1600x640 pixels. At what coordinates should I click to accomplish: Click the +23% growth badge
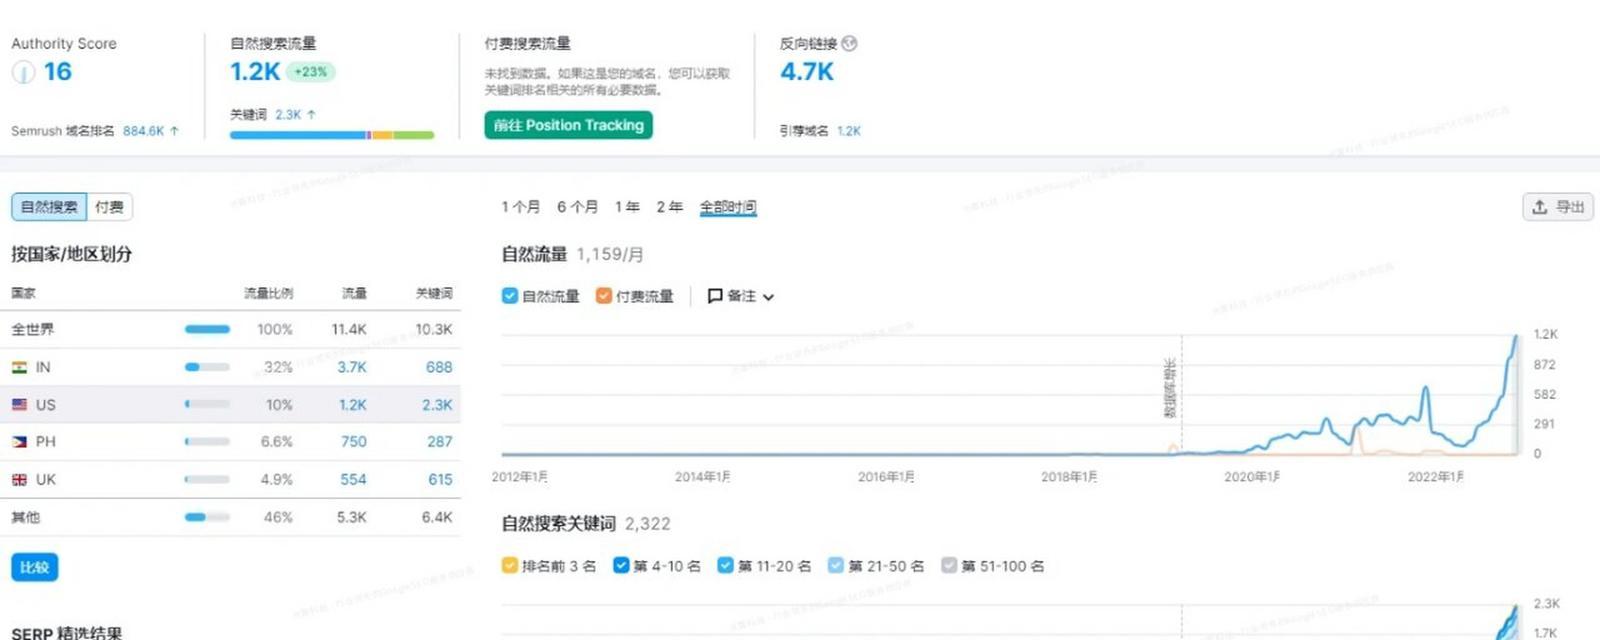tap(311, 72)
